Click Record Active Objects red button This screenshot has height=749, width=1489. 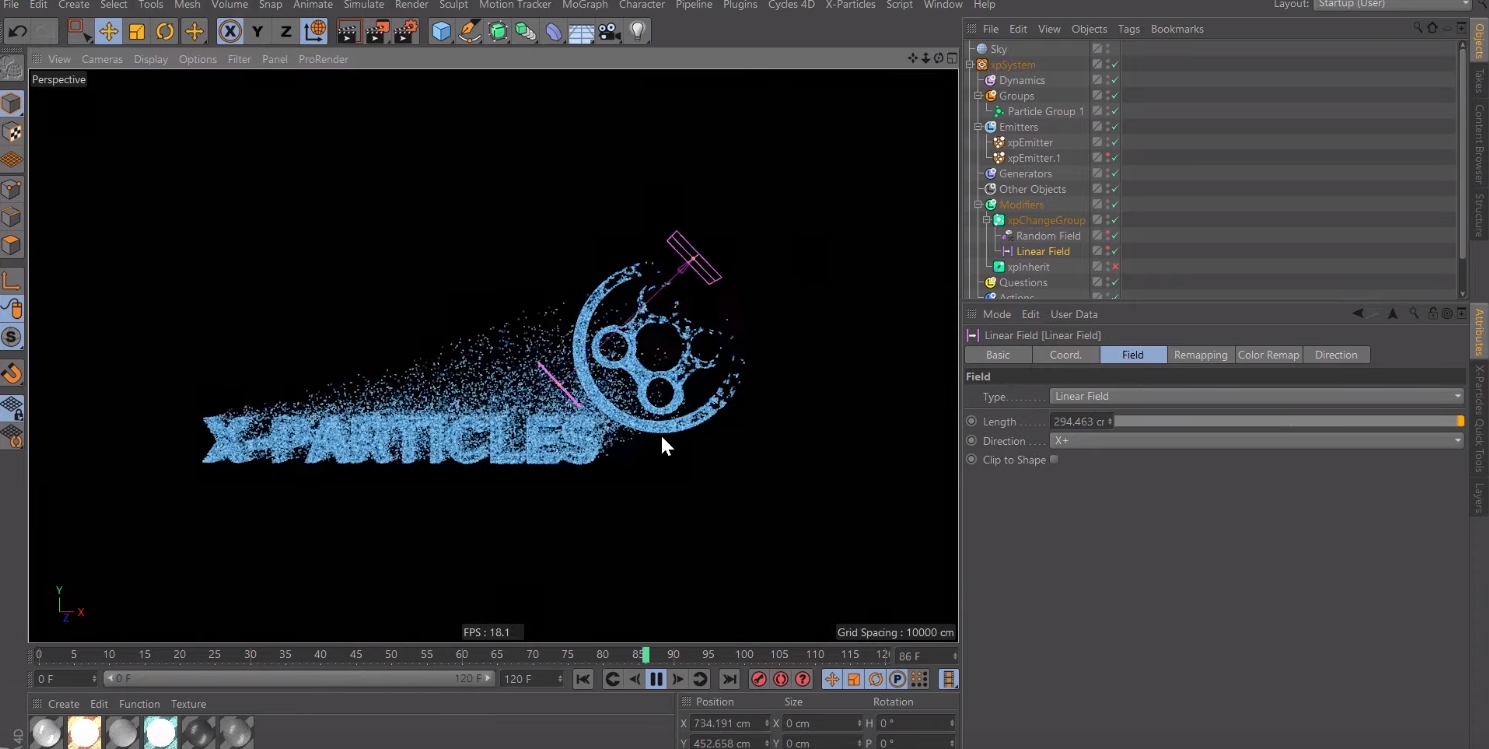[759, 680]
